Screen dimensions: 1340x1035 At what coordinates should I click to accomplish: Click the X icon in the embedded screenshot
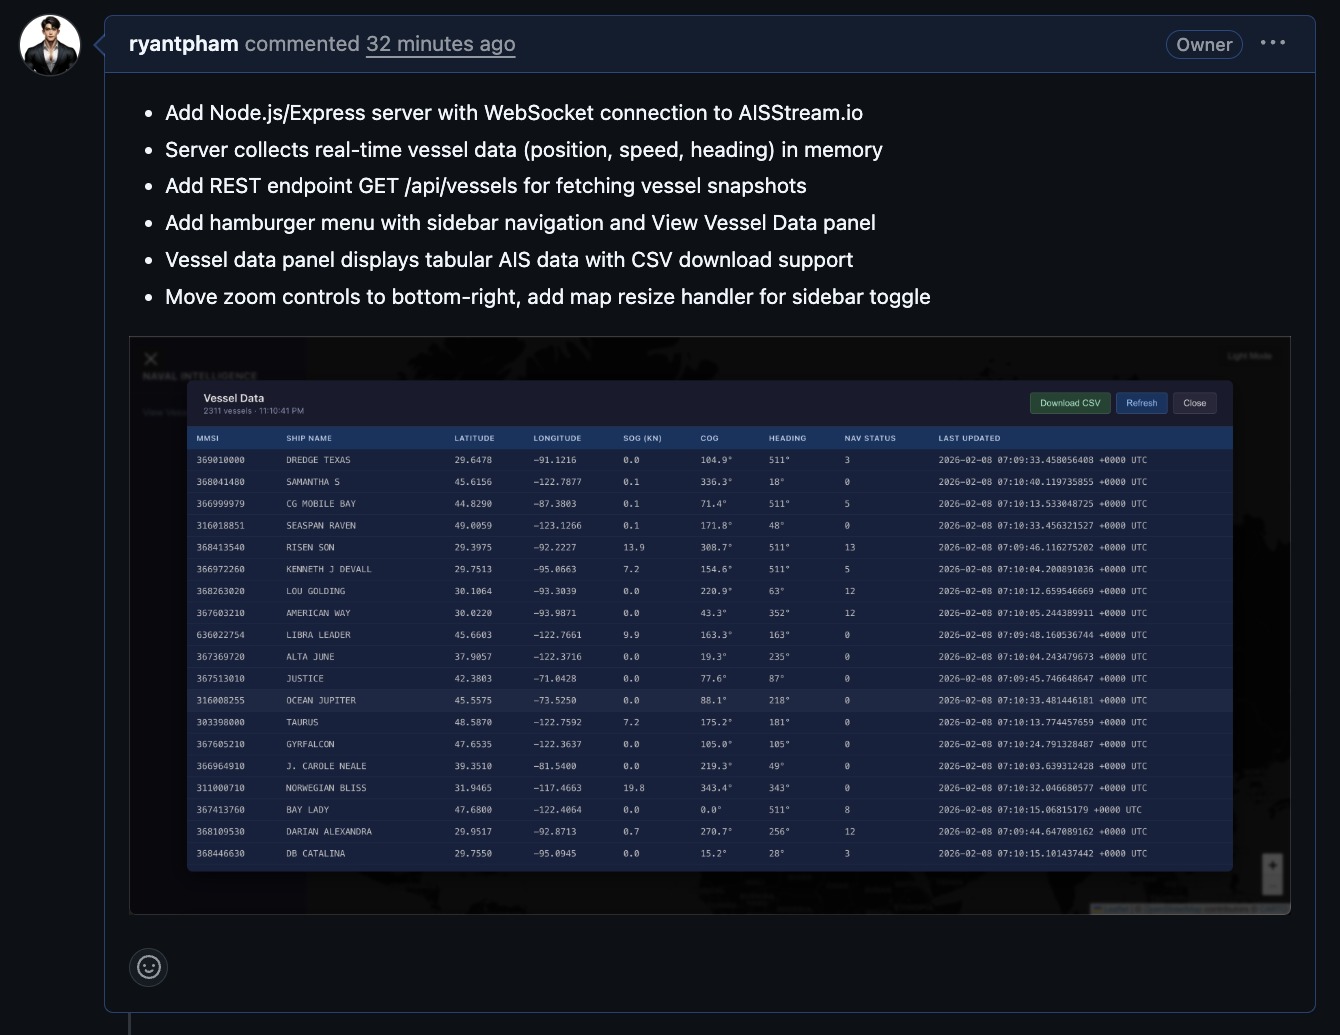[151, 359]
